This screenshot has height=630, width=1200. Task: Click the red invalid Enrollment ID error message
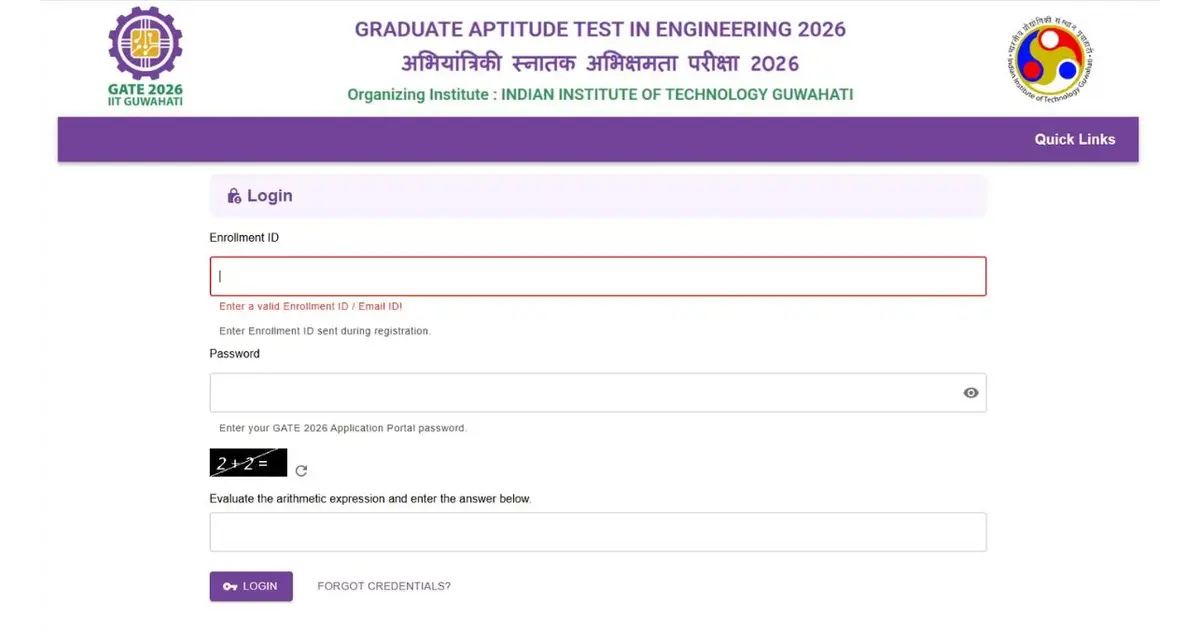pos(310,307)
